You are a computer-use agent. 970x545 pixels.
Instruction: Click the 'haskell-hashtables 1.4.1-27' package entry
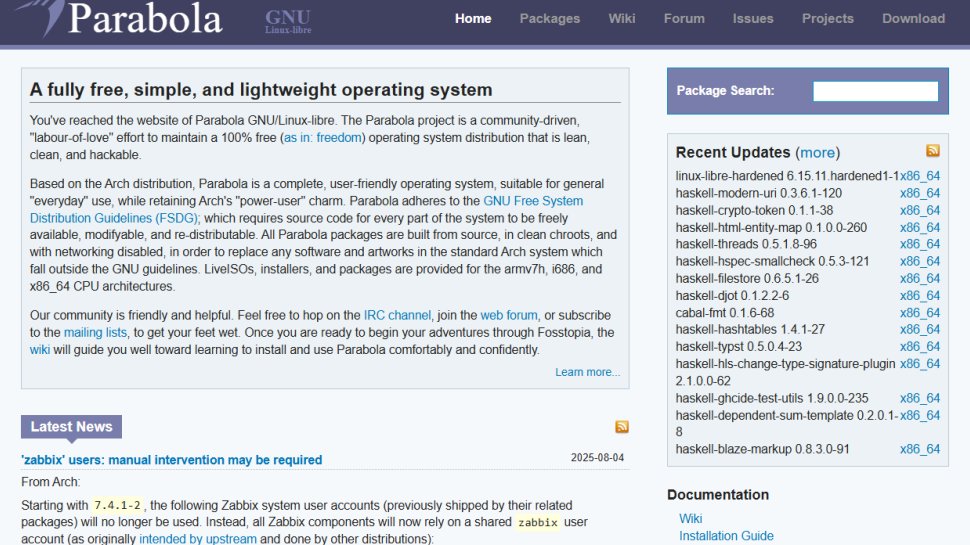tap(750, 329)
